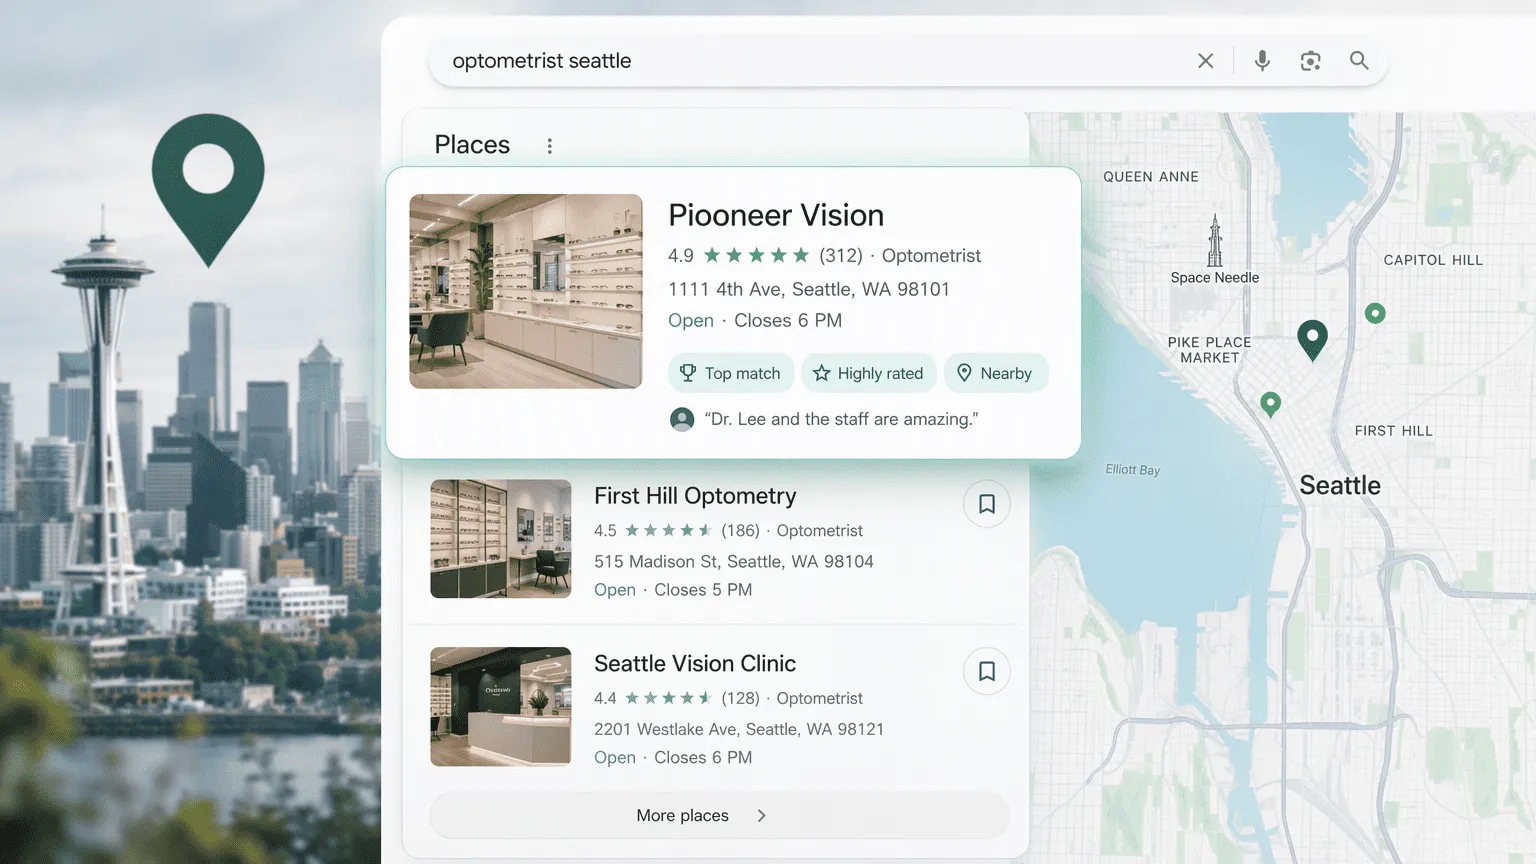The image size is (1536, 864).
Task: Start voice search with the microphone icon
Action: click(x=1262, y=61)
